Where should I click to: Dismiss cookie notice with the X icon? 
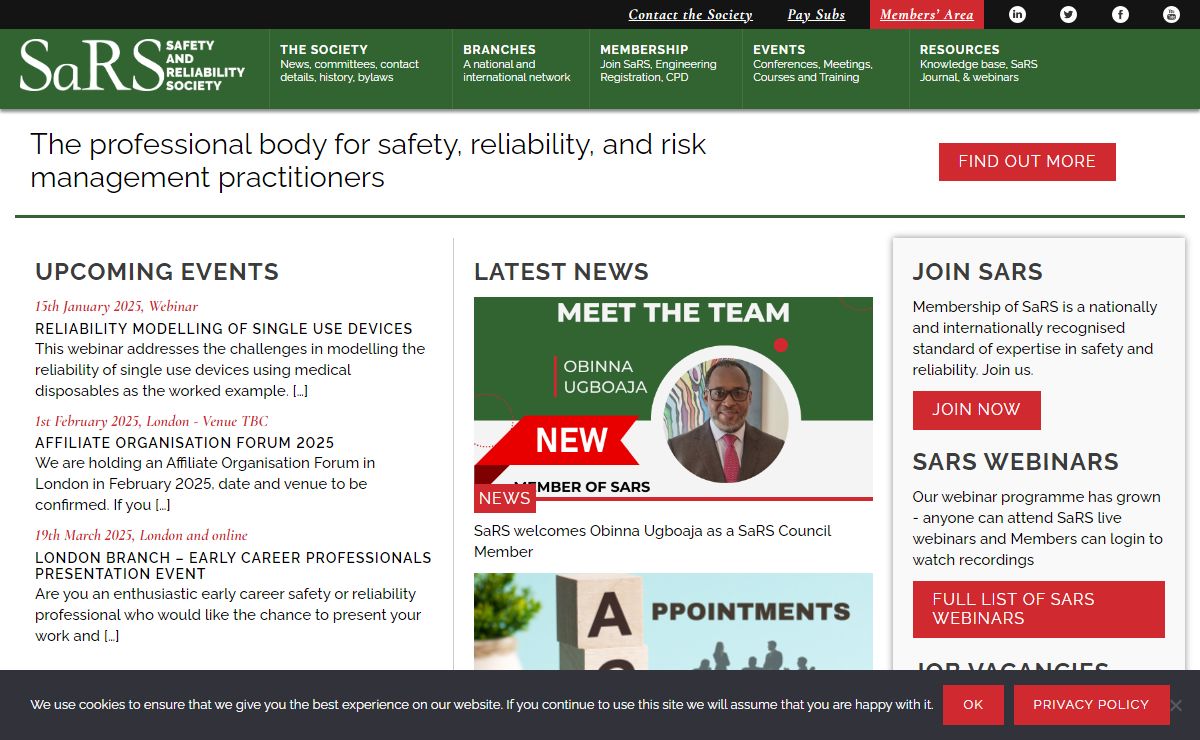point(1176,705)
